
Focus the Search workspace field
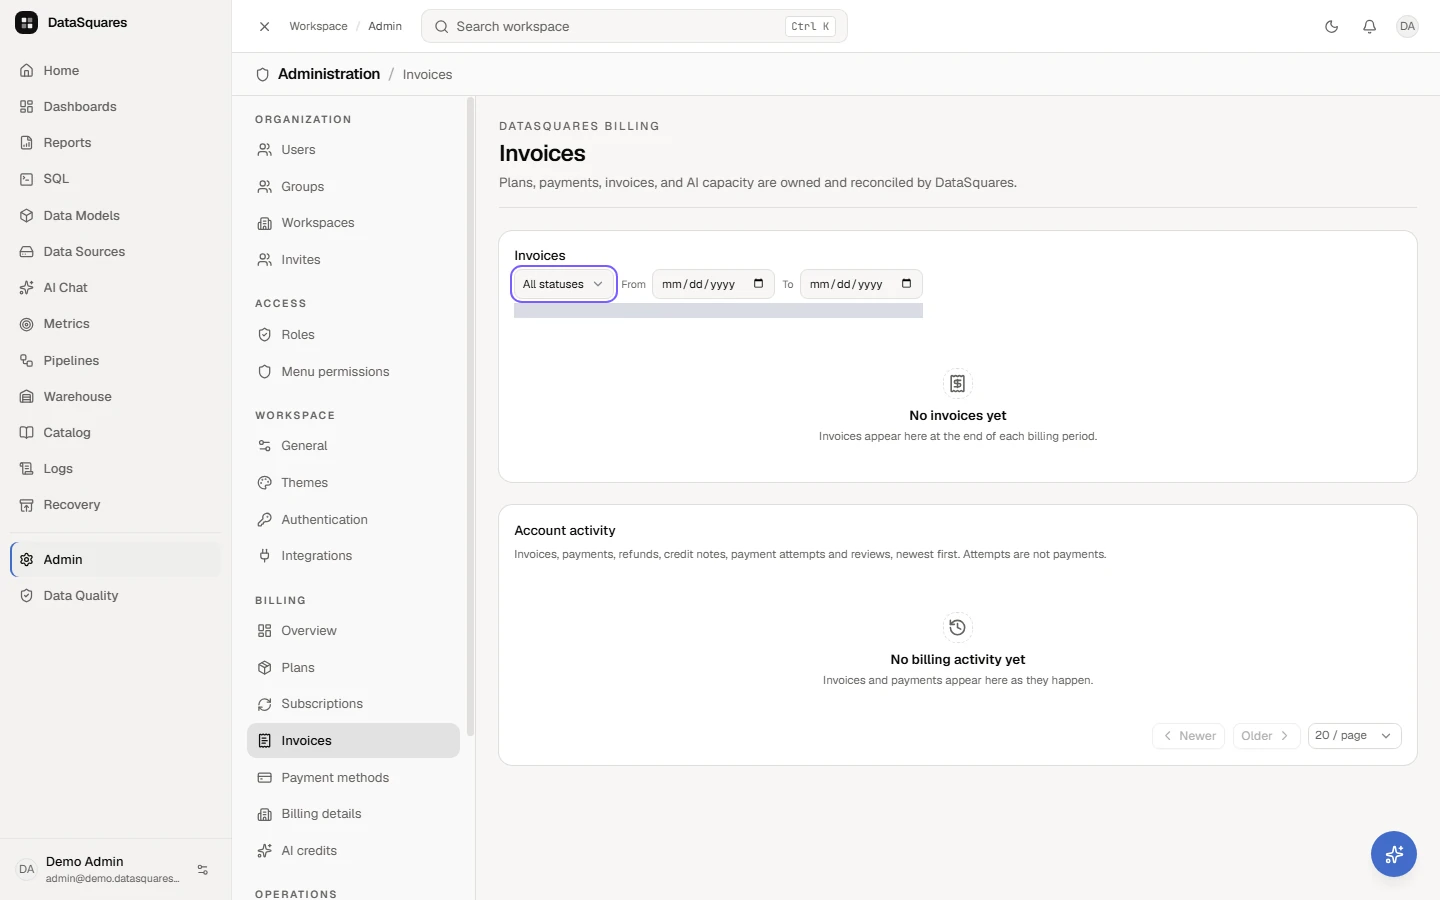(634, 27)
